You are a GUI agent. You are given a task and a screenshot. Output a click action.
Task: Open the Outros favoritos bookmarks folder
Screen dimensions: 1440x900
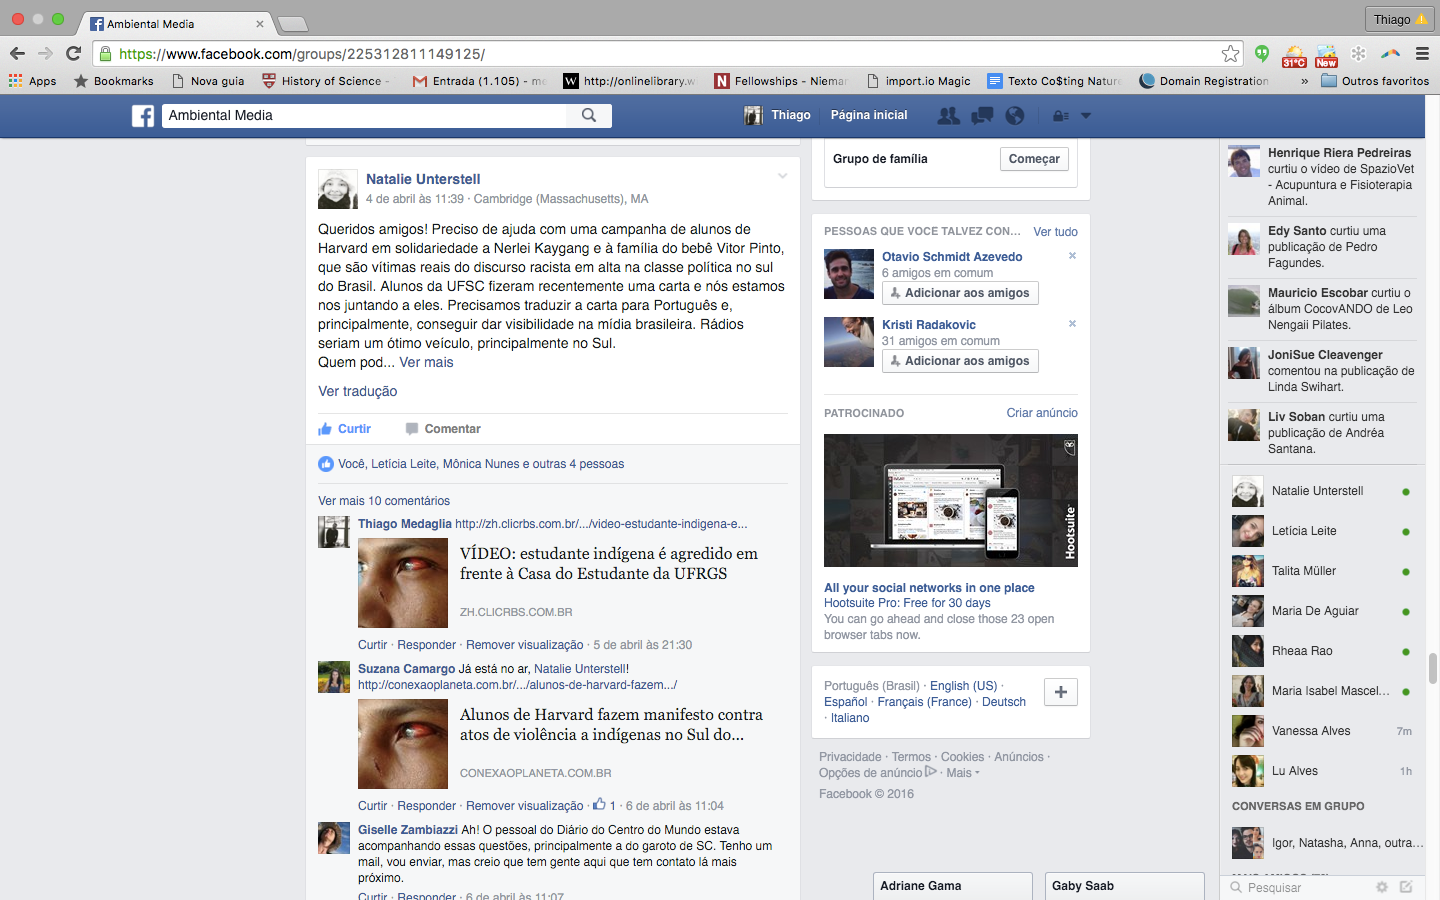(x=1375, y=81)
